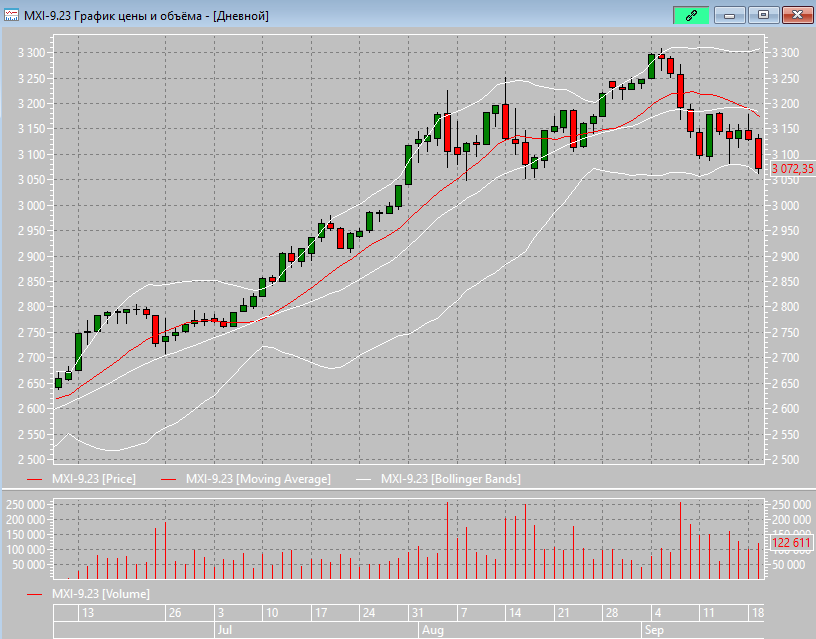Click date 14 on the time axis
The image size is (816, 639).
pos(515,612)
